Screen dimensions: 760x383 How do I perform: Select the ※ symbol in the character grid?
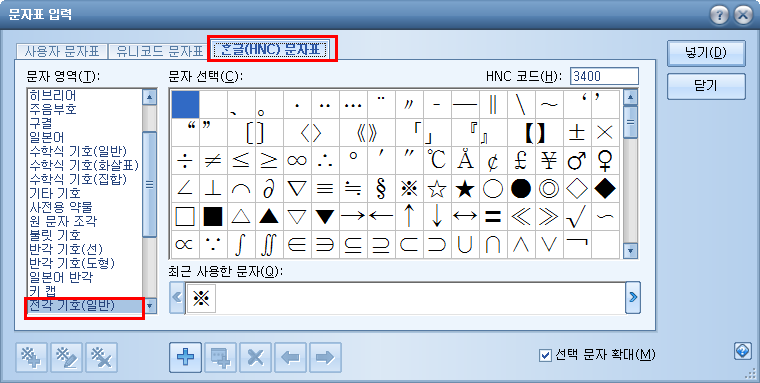coord(409,189)
